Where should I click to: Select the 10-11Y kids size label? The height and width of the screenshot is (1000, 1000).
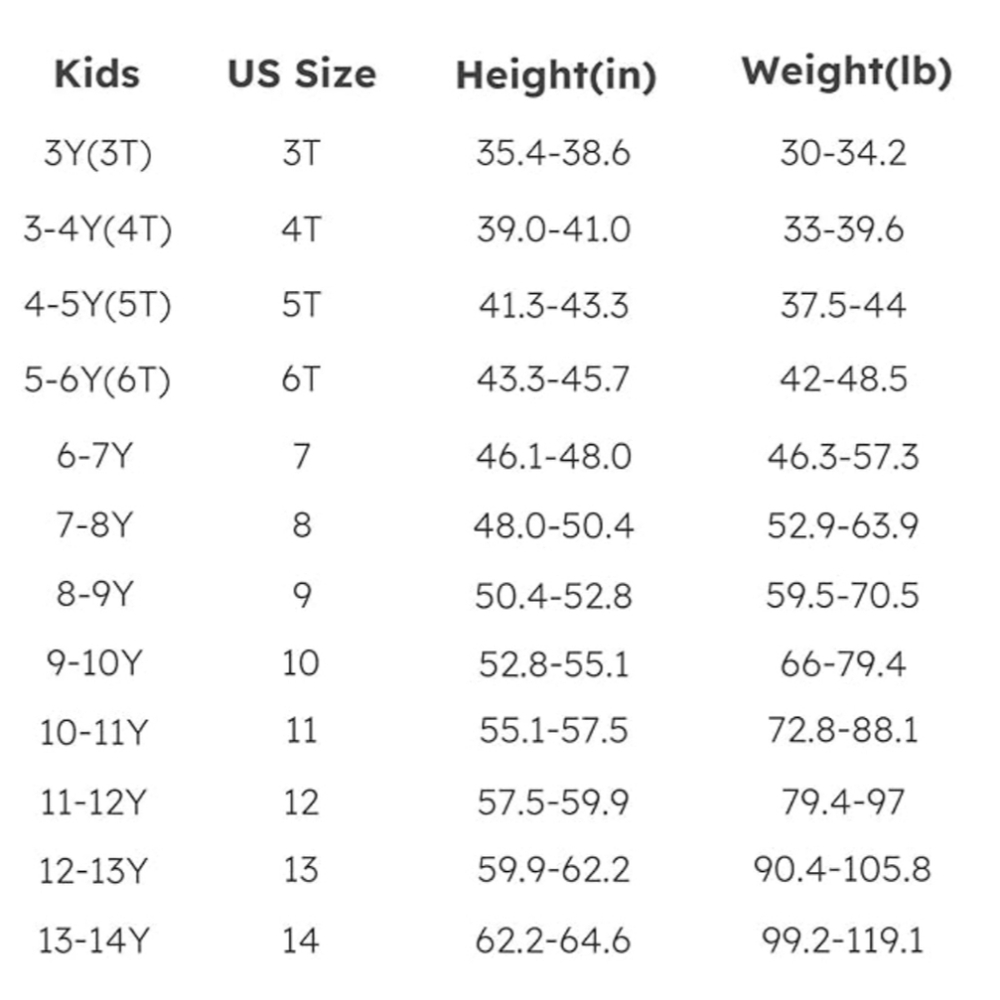tap(94, 732)
